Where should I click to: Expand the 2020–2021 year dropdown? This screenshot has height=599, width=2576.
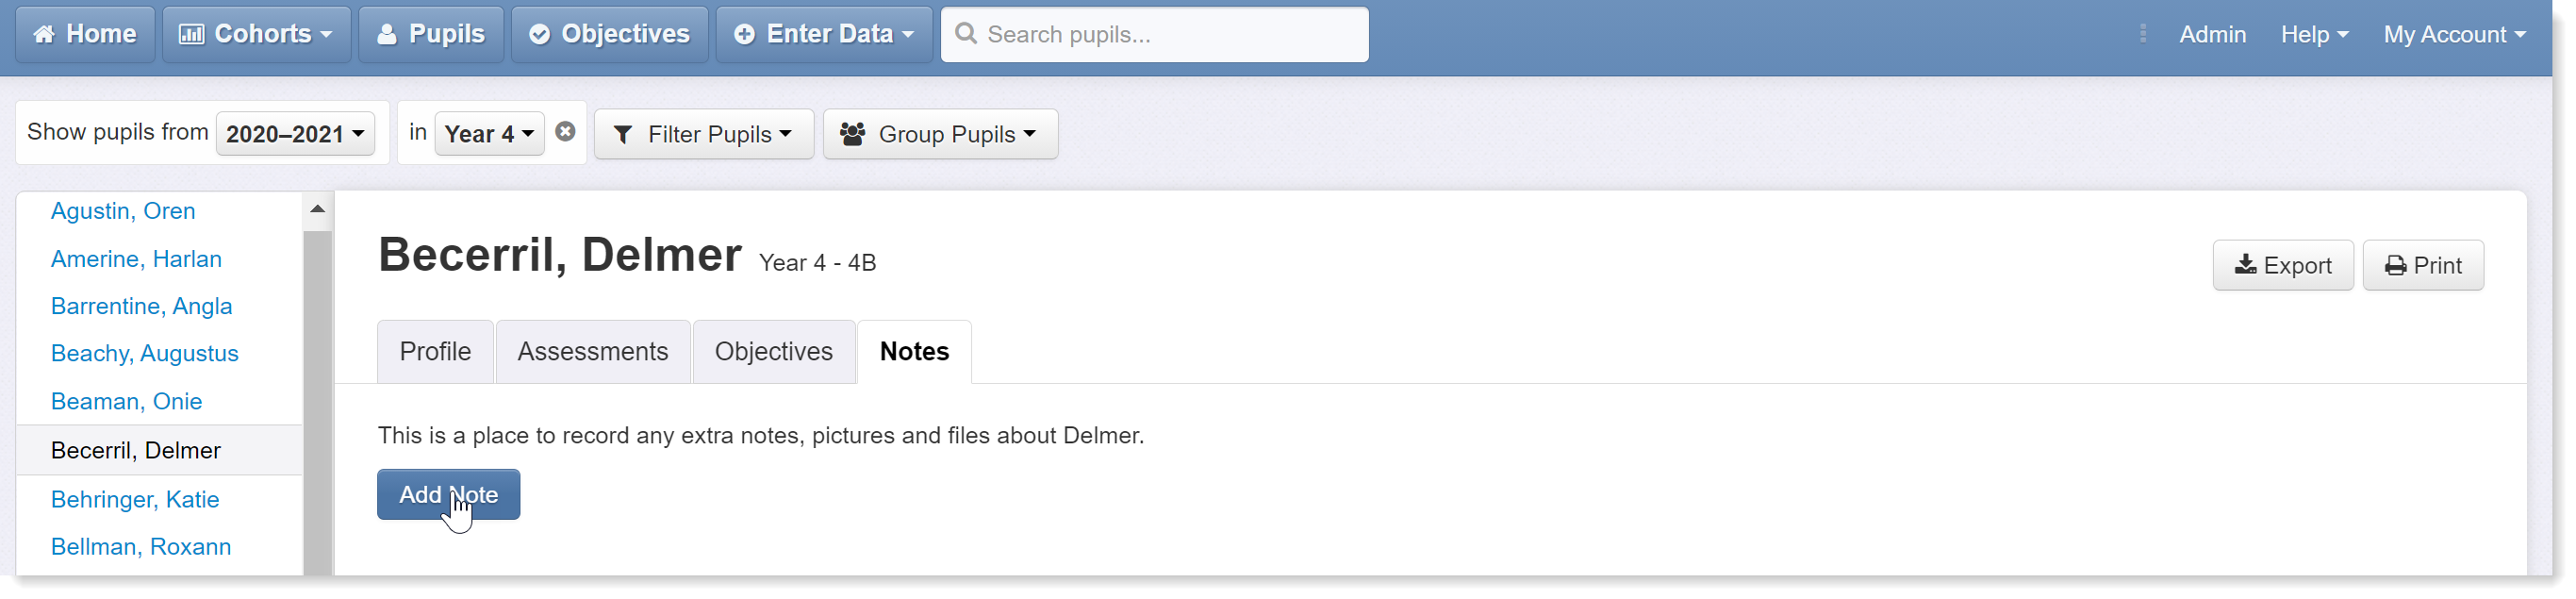pyautogui.click(x=295, y=134)
